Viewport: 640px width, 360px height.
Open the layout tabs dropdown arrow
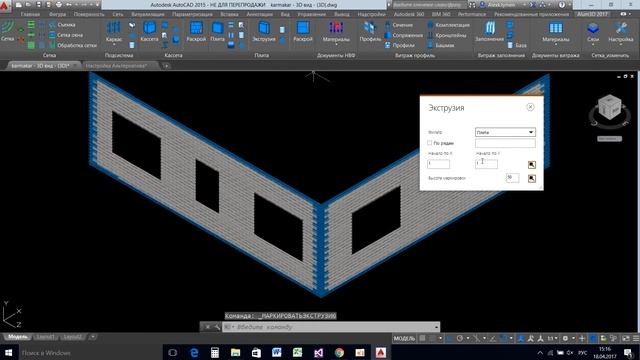click(x=93, y=337)
